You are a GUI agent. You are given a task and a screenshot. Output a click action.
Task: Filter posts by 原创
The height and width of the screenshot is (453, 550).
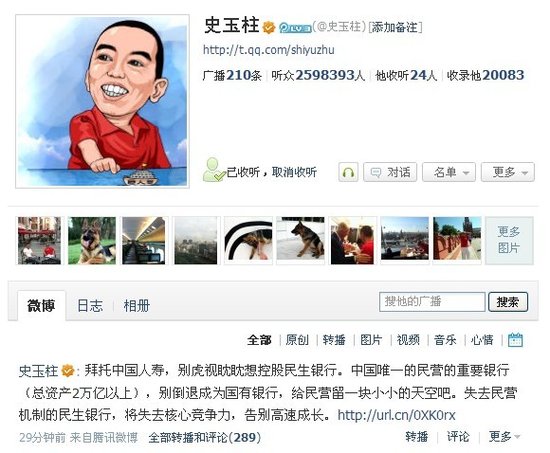[297, 340]
